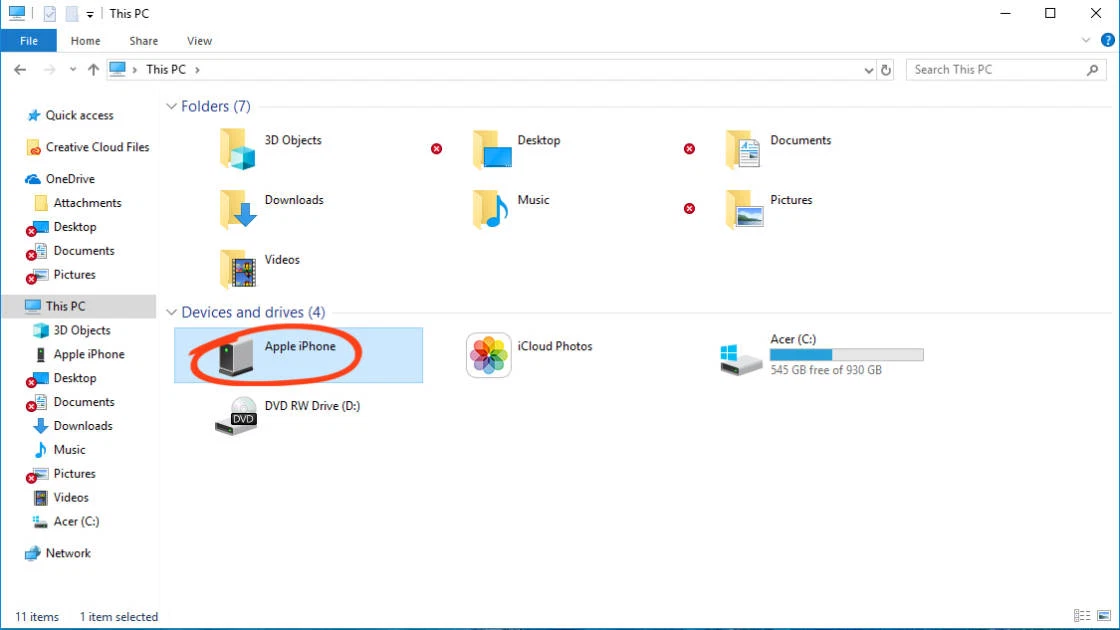Image resolution: width=1120 pixels, height=630 pixels.
Task: Click the up-to-parent-folder arrow
Action: pyautogui.click(x=93, y=69)
